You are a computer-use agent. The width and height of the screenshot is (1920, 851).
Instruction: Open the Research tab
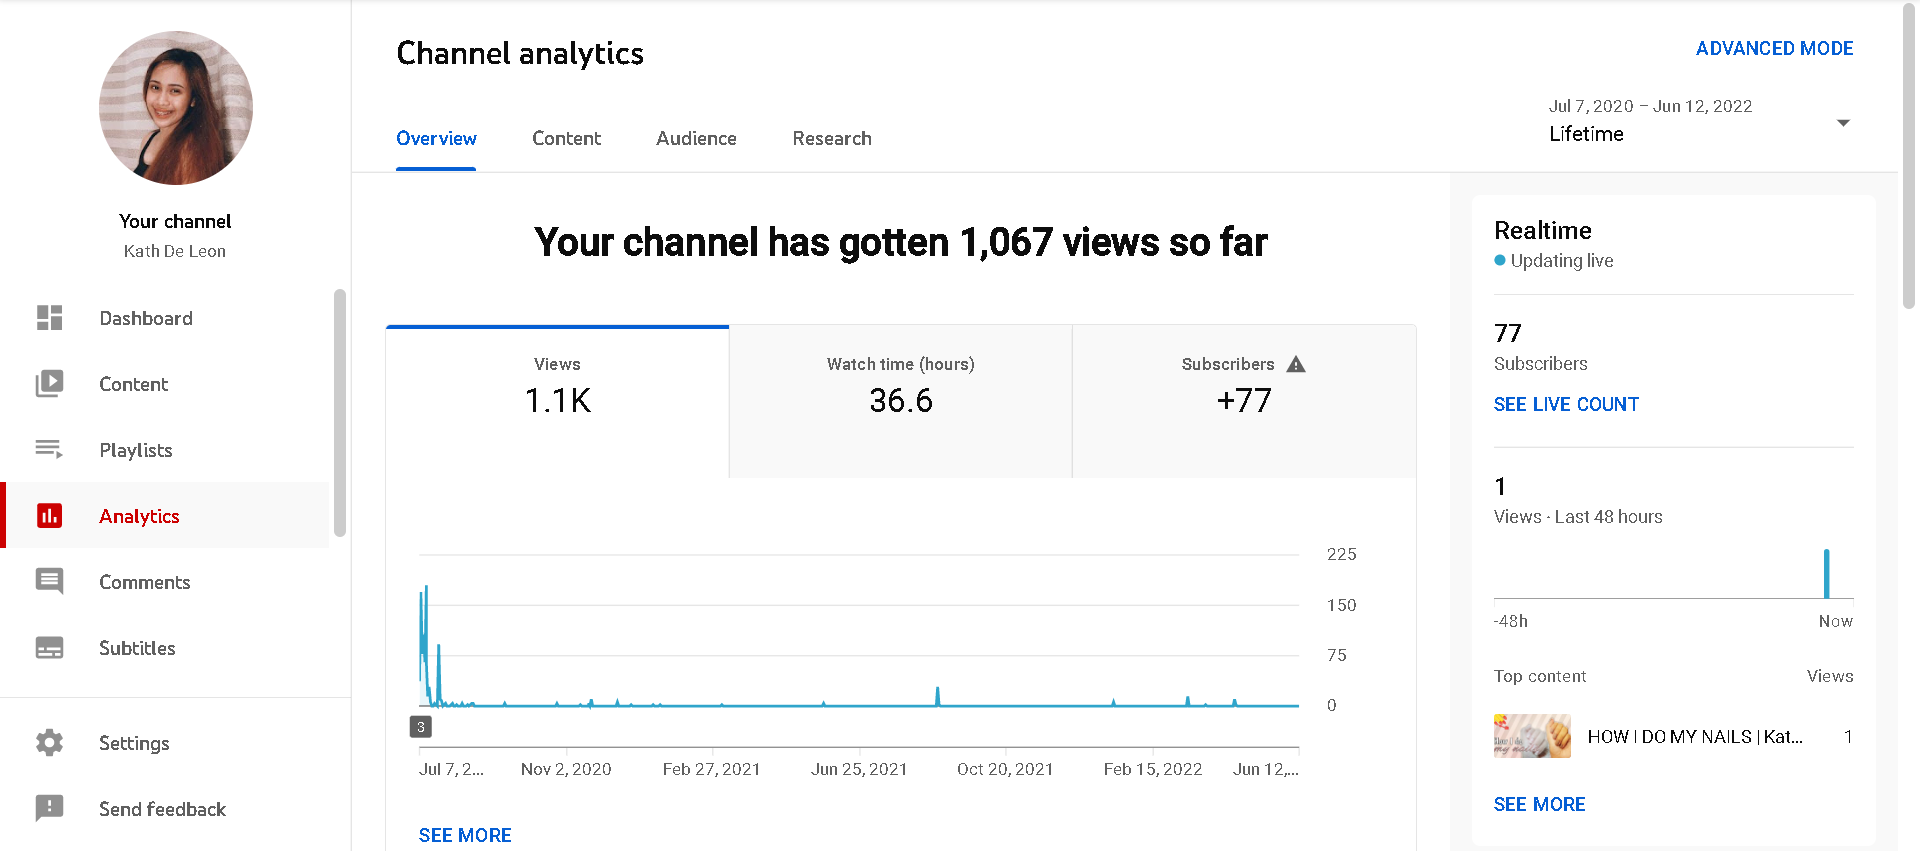pyautogui.click(x=832, y=139)
